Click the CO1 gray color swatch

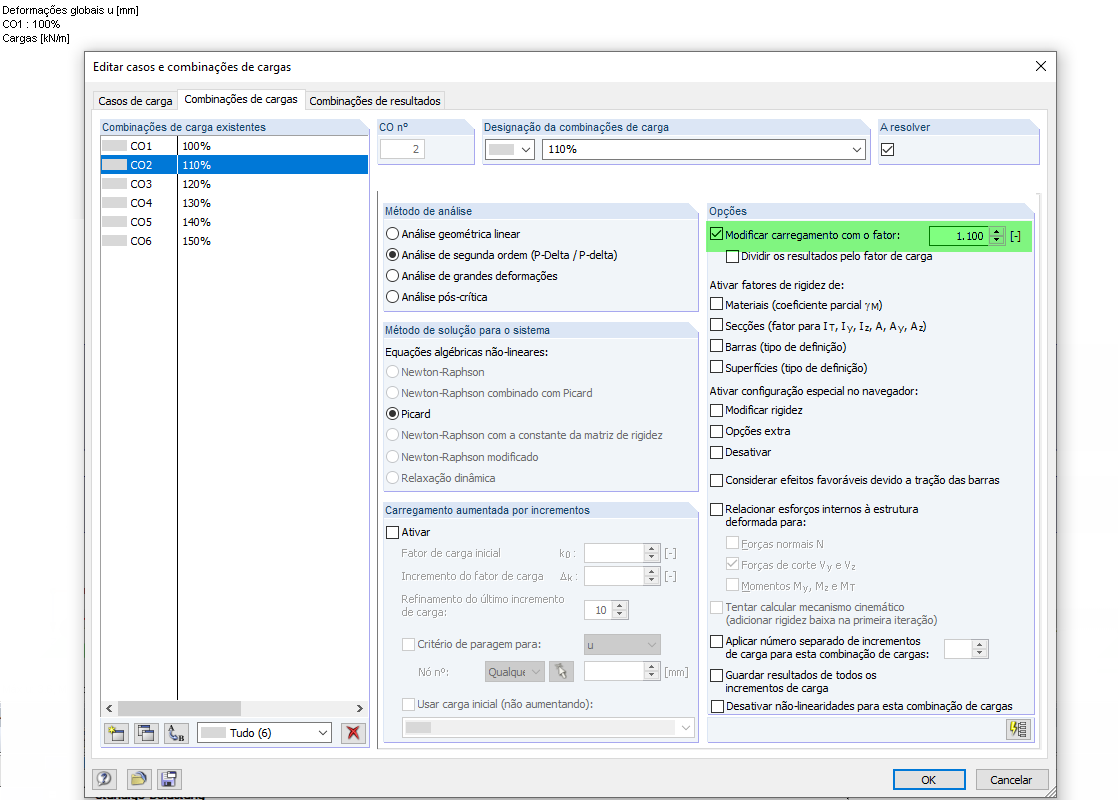point(114,145)
